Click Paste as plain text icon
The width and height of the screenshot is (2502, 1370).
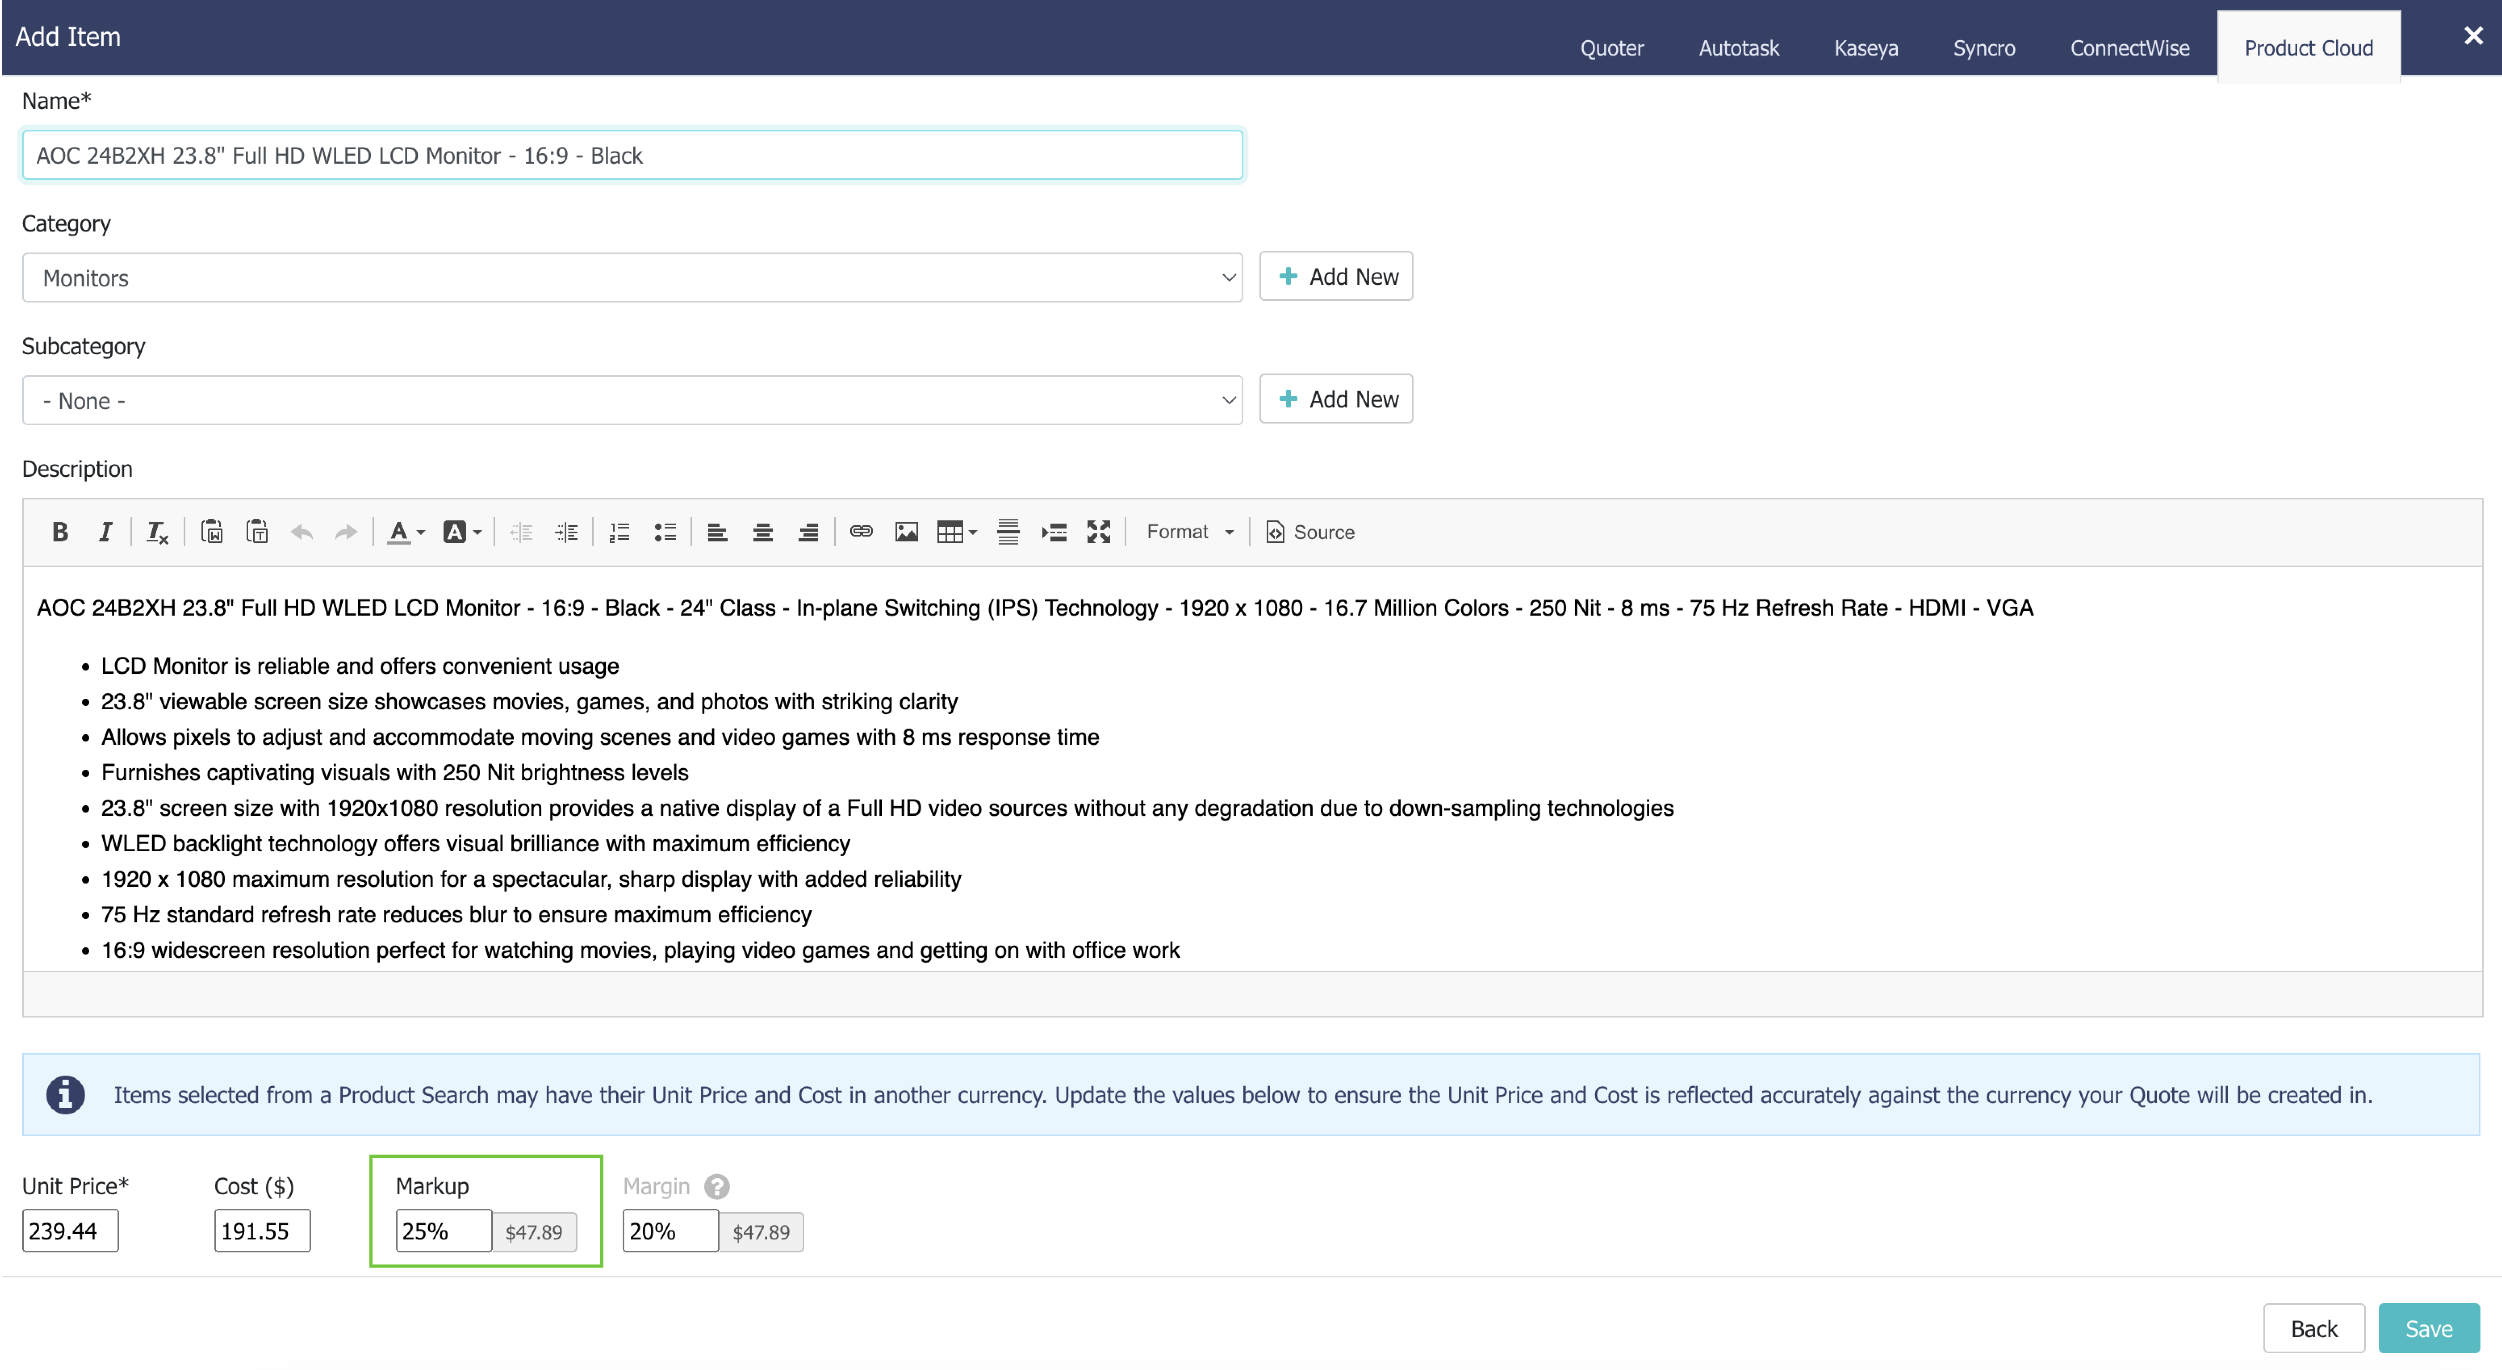pyautogui.click(x=257, y=532)
